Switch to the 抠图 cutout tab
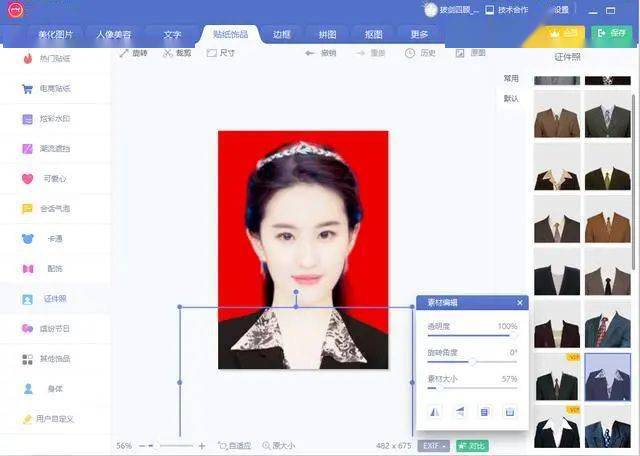Viewport: 640px width, 456px height. 373,35
